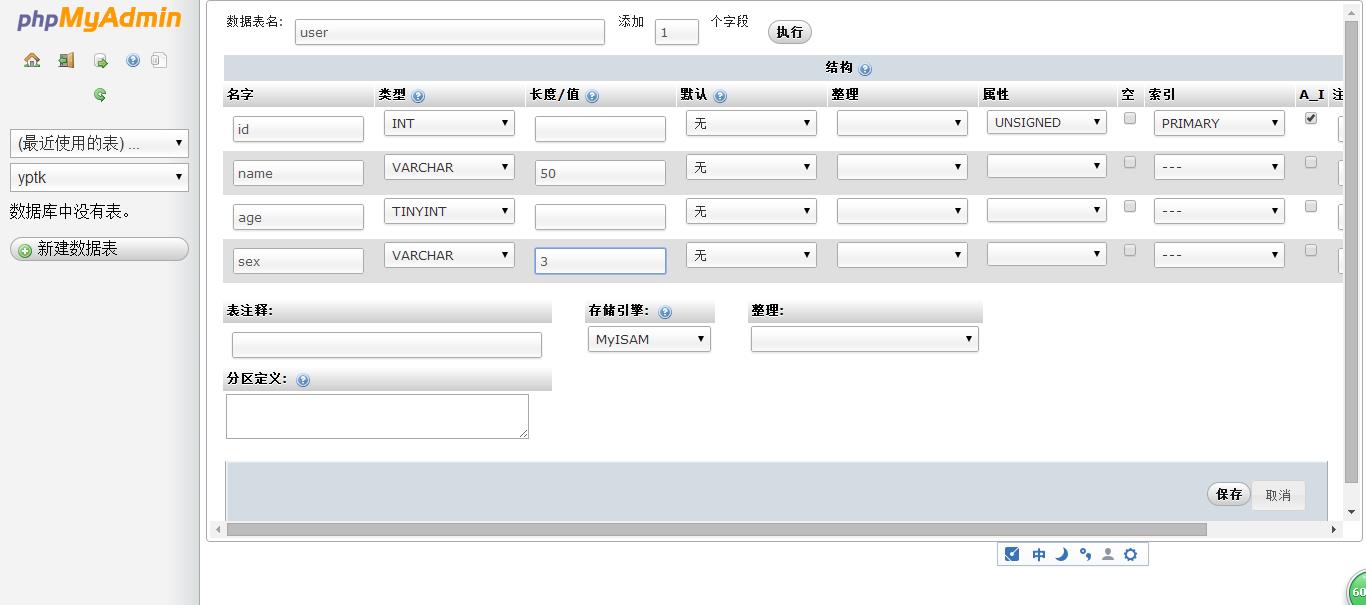Viewport: 1366px width, 605px height.
Task: Open help icon beside 存储引擎 label
Action: point(665,312)
